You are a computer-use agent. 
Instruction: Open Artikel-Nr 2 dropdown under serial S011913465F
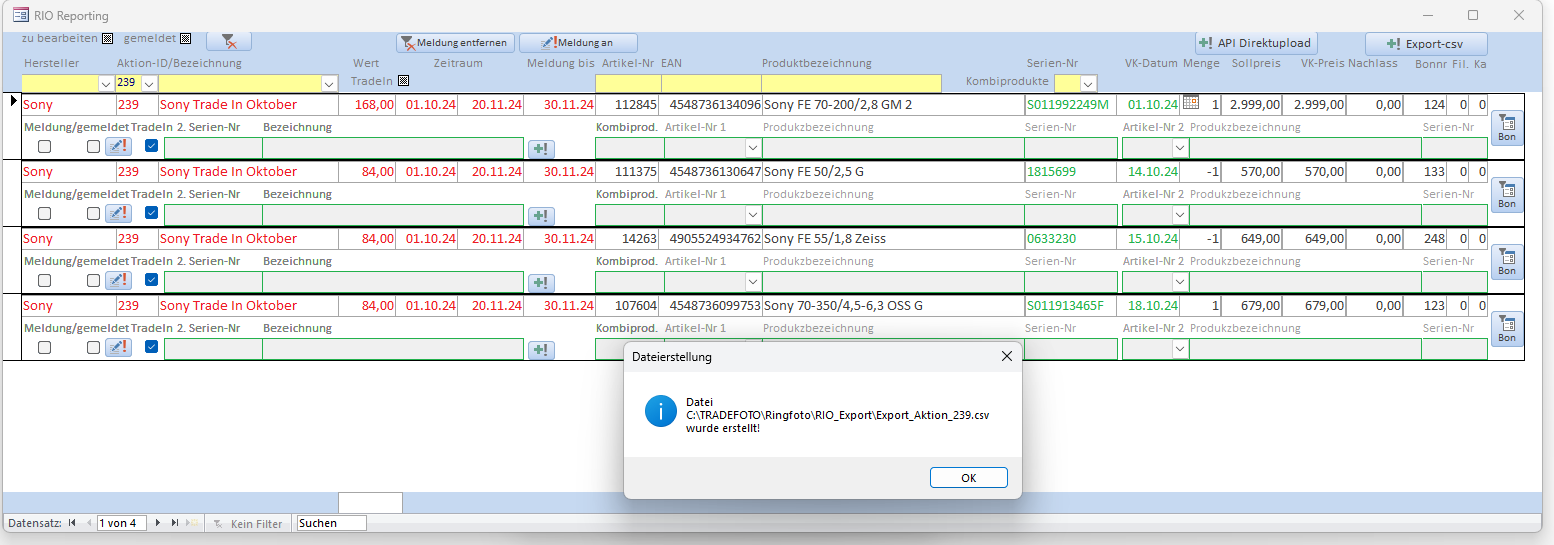click(x=1180, y=349)
